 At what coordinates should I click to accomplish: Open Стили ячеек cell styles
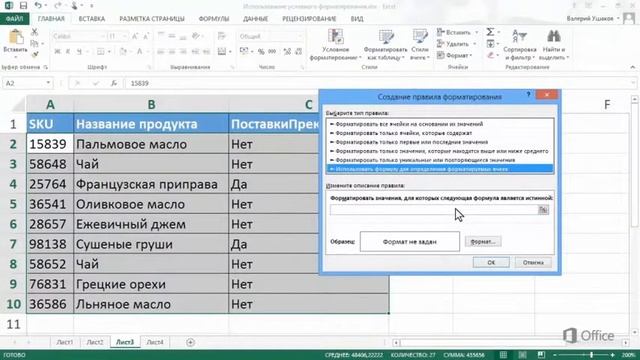click(x=420, y=44)
